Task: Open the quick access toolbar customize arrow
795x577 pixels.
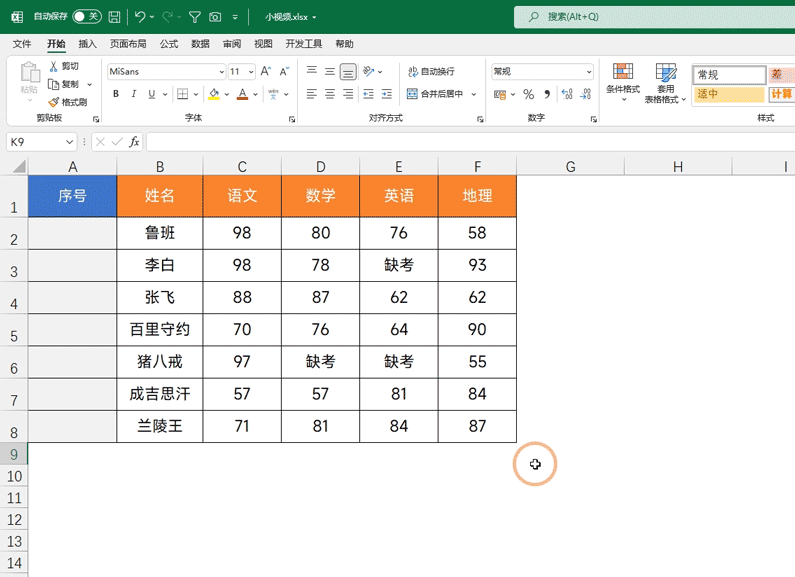Action: (235, 17)
